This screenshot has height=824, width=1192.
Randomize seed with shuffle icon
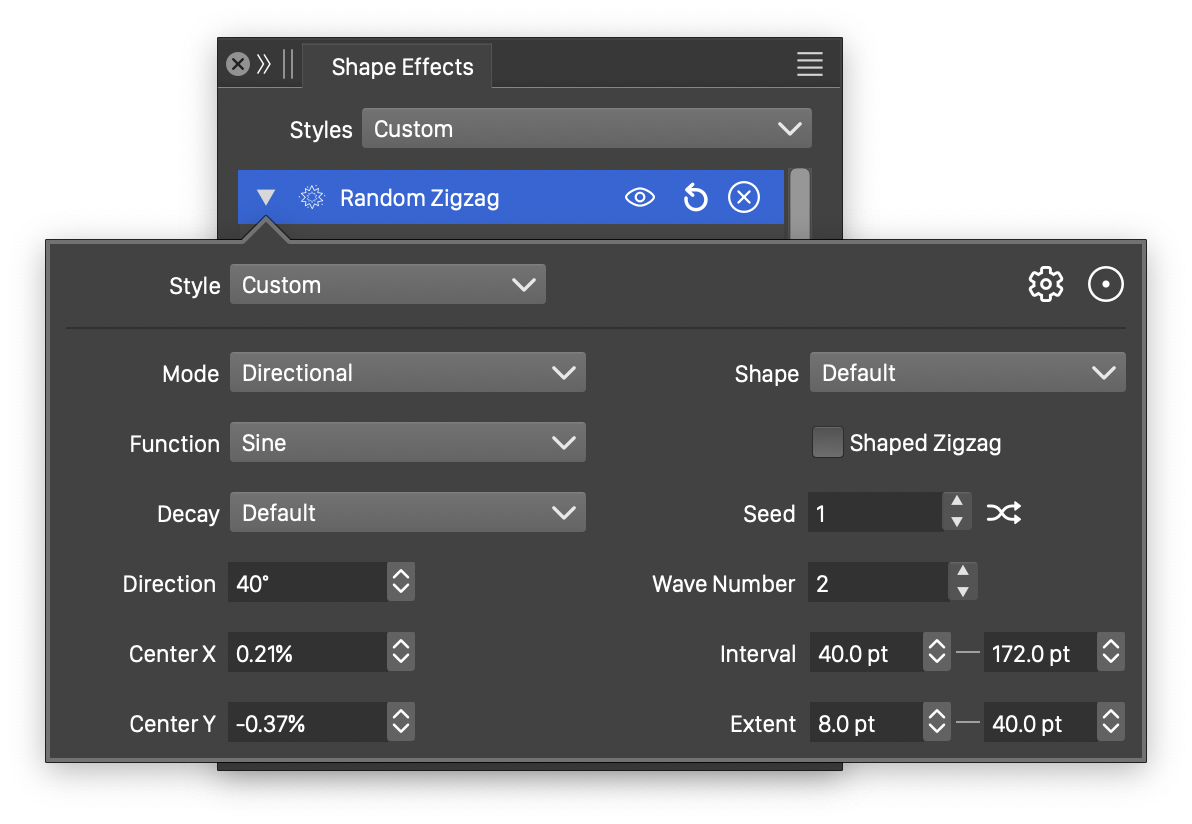click(1003, 514)
